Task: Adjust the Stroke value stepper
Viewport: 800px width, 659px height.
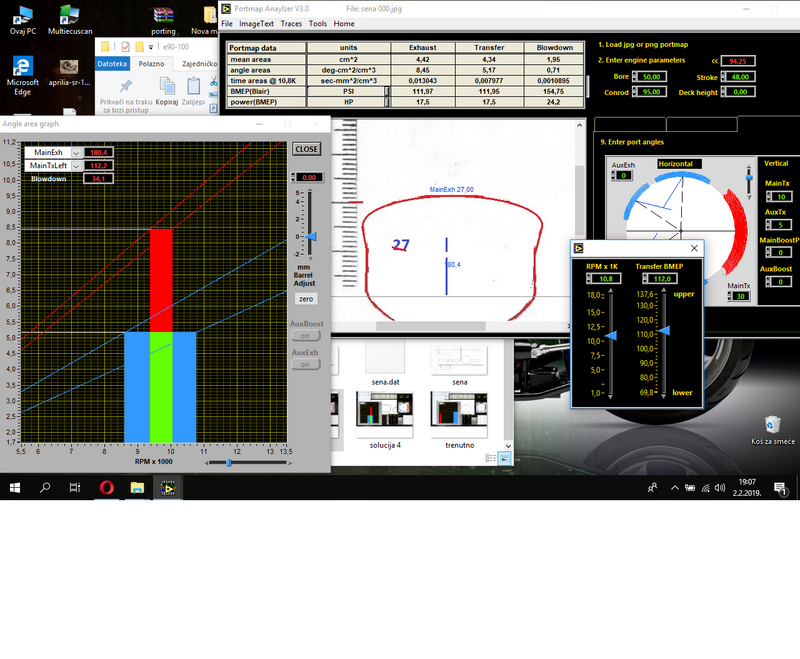Action: 723,77
